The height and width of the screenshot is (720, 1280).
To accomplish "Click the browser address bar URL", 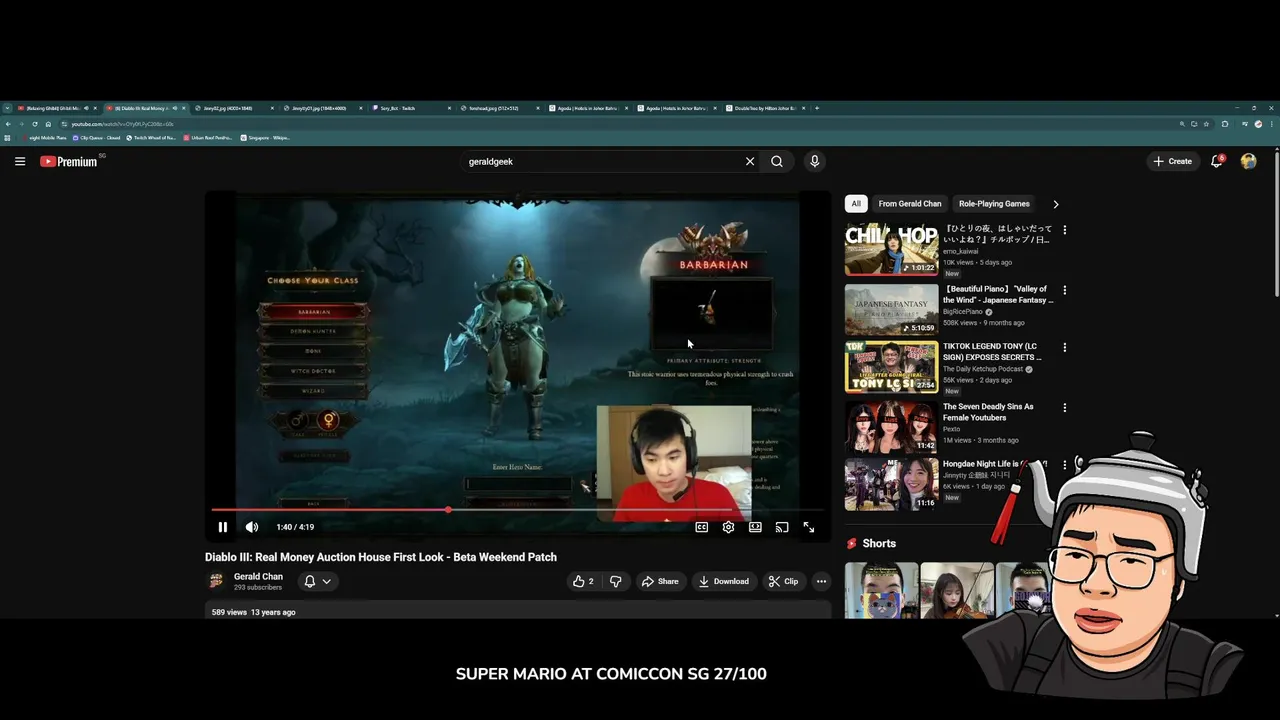I will point(122,124).
